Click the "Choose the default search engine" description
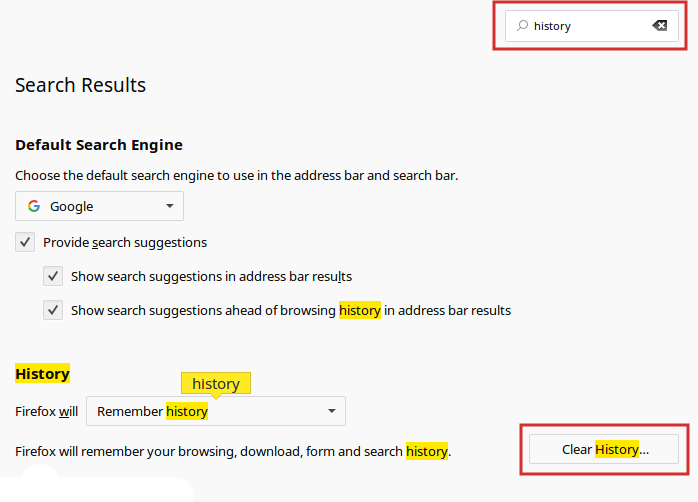Image resolution: width=698 pixels, height=502 pixels. pos(236,175)
